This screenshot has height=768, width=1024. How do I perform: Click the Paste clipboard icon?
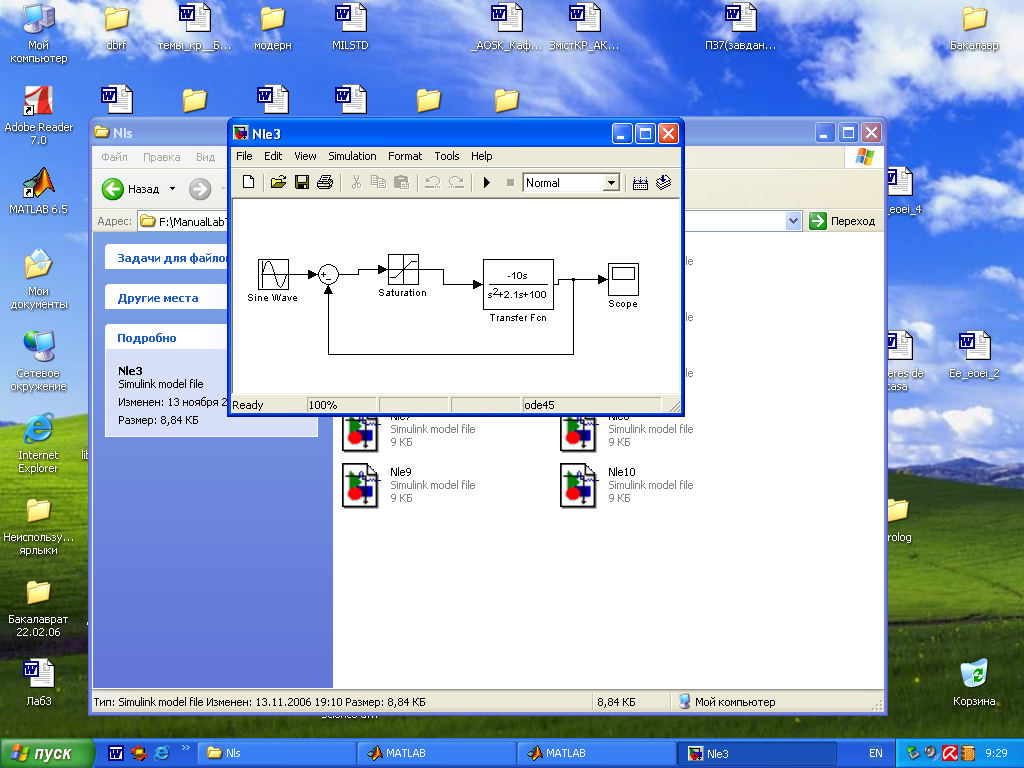(401, 182)
